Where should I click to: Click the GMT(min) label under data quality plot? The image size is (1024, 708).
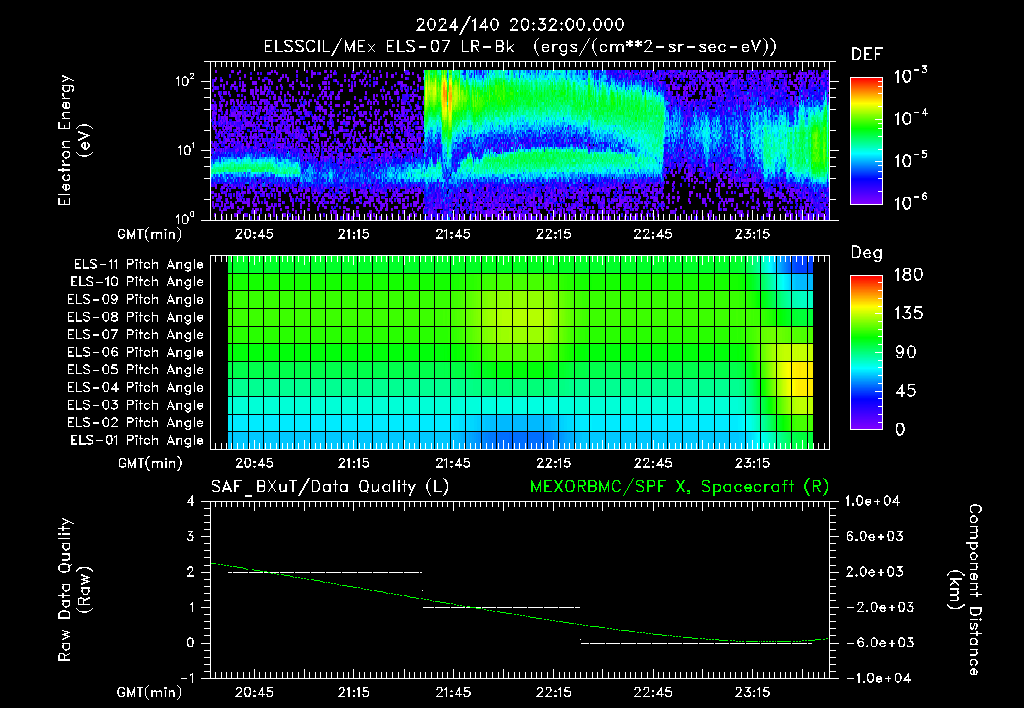(x=150, y=692)
